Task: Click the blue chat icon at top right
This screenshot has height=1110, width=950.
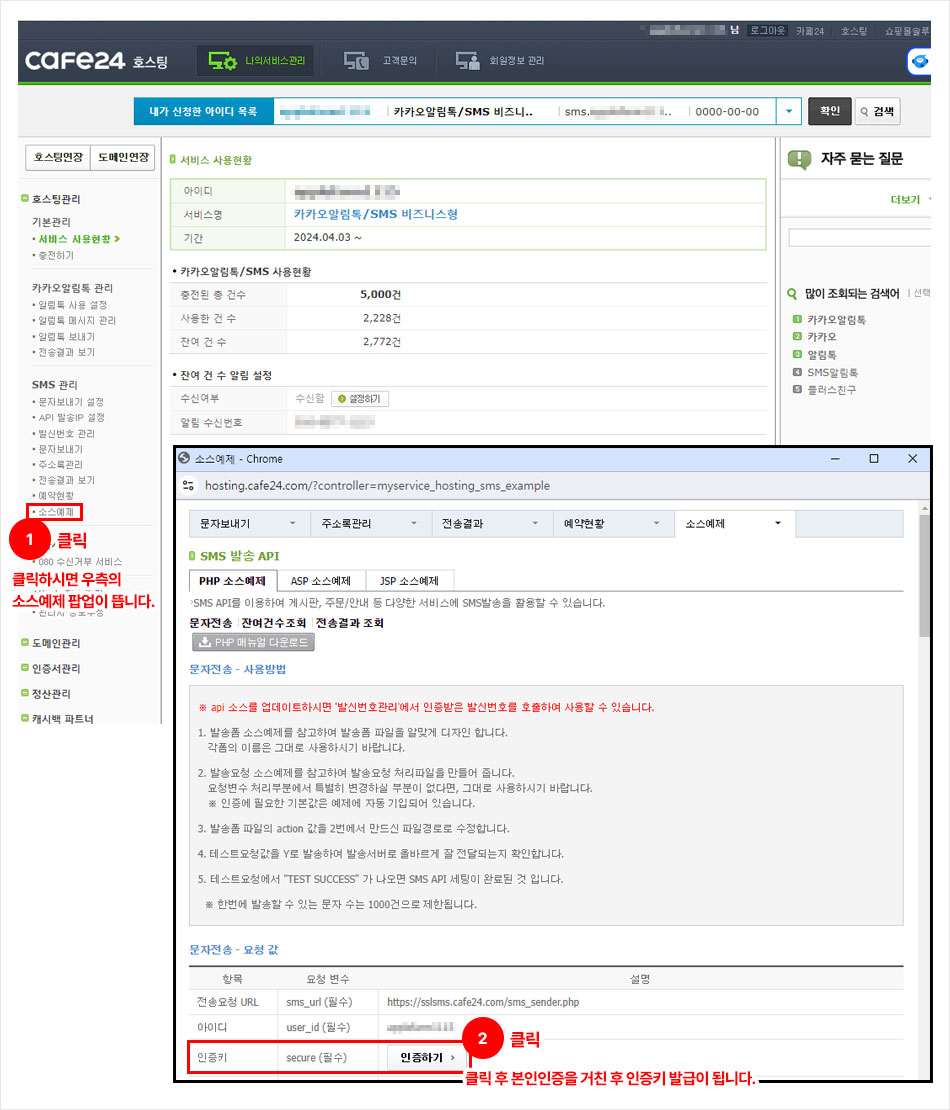Action: (x=919, y=62)
